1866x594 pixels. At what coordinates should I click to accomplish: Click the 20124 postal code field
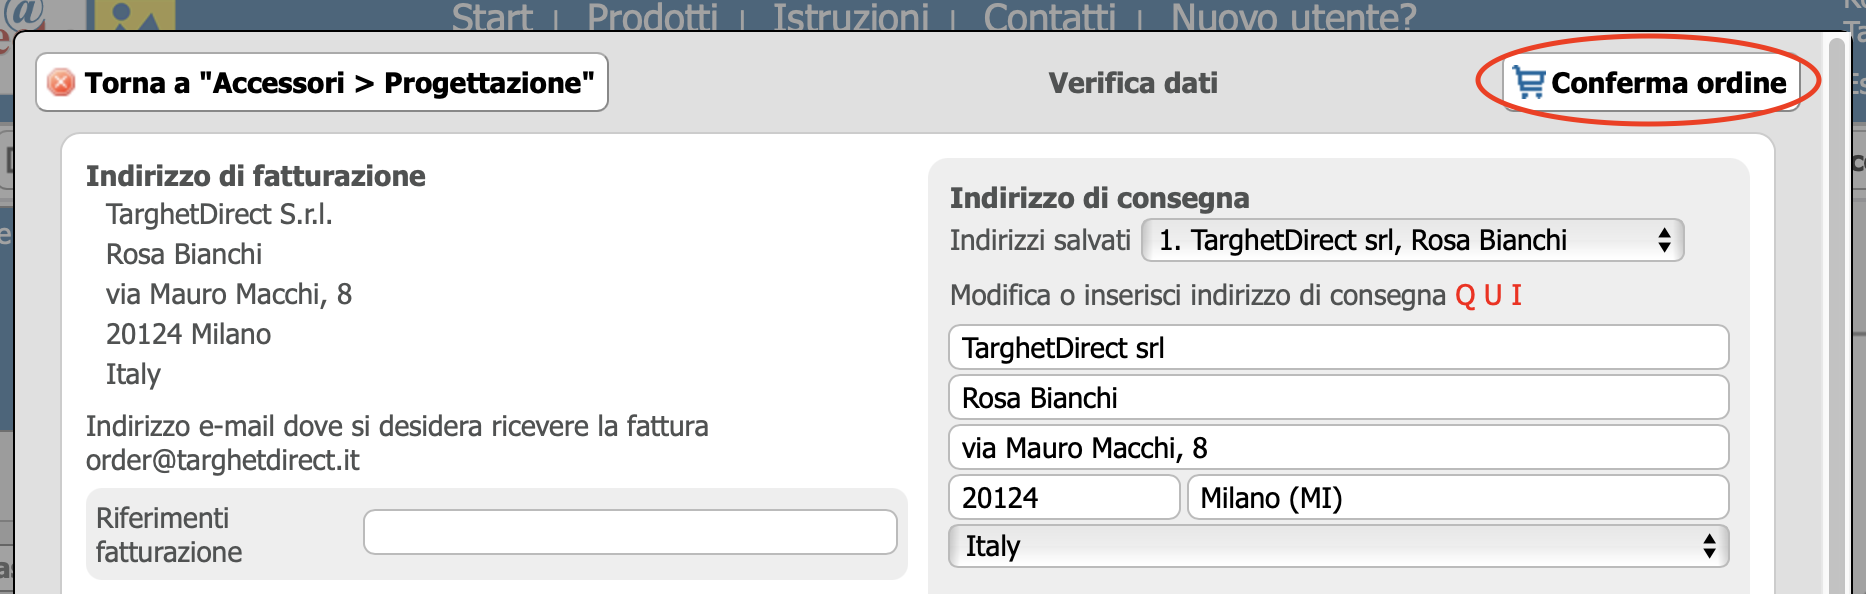pyautogui.click(x=1064, y=497)
